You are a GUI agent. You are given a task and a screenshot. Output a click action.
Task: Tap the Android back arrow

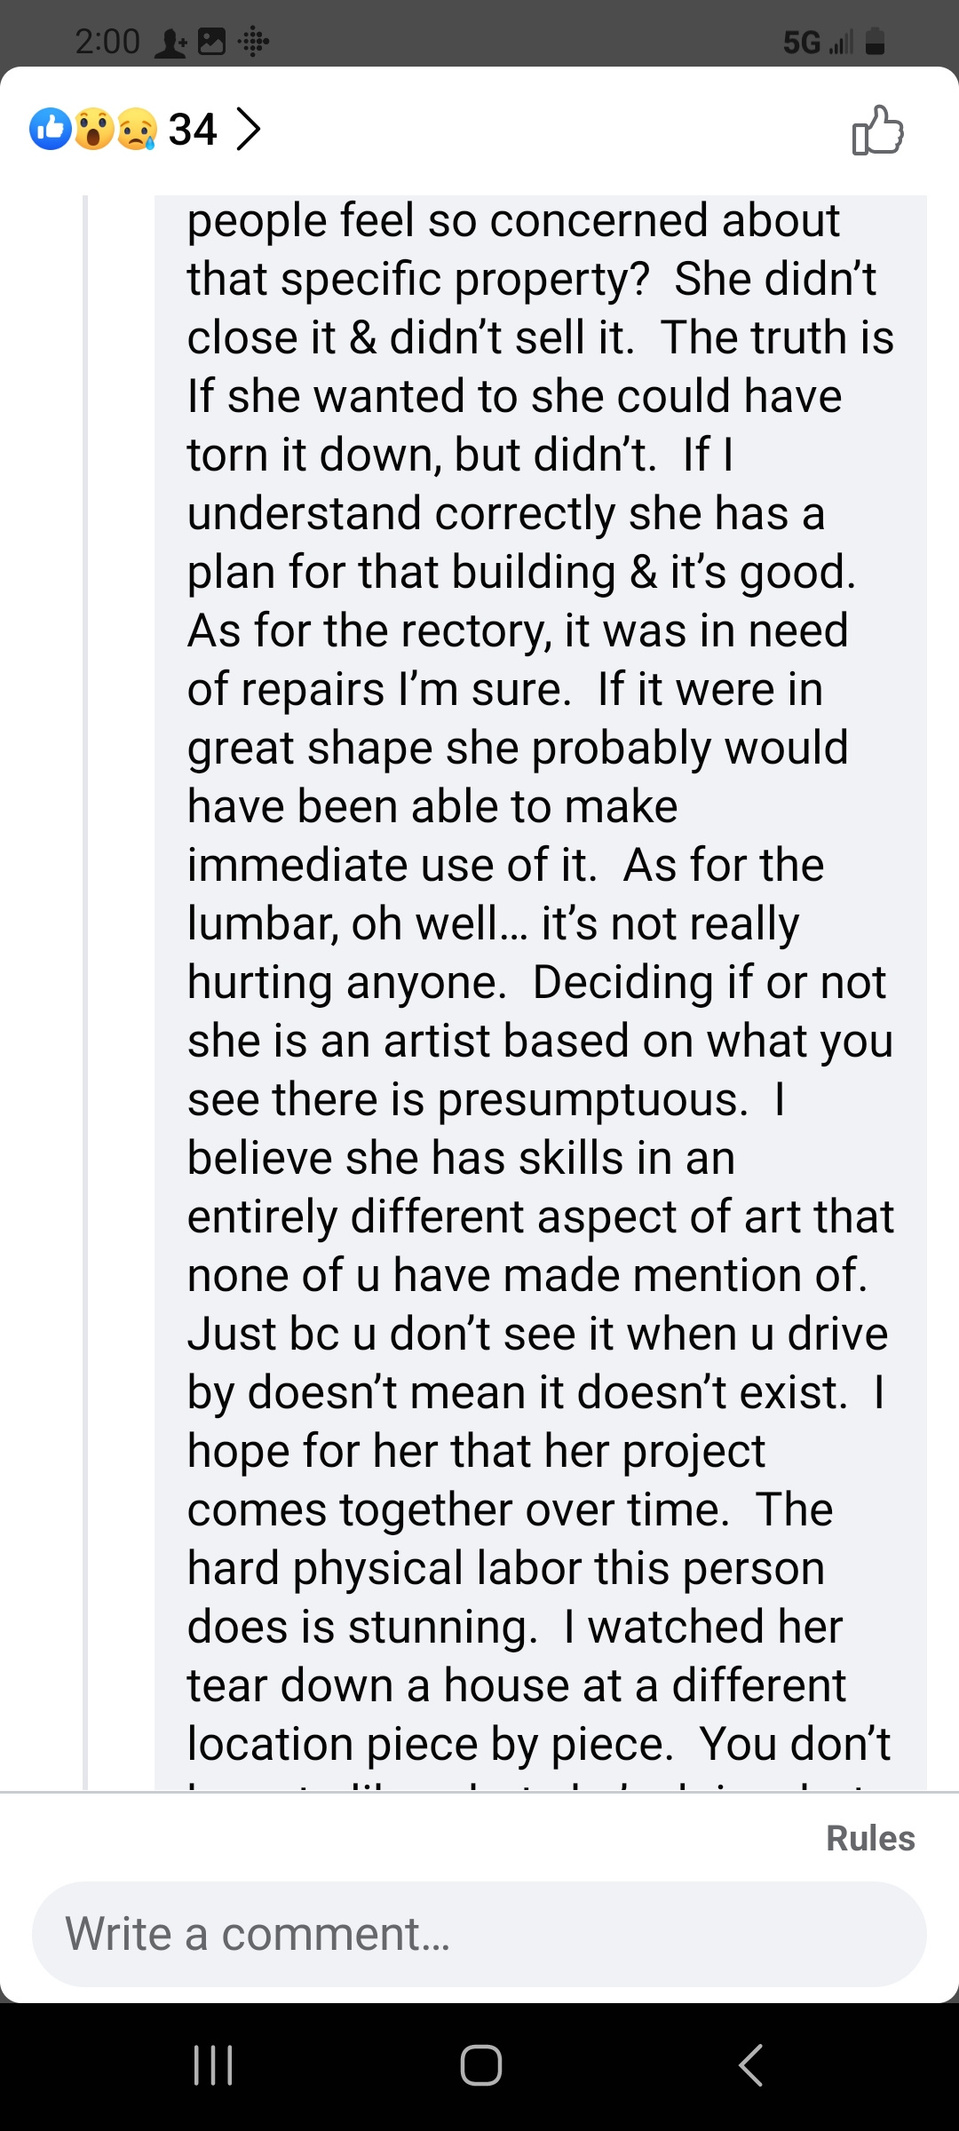coord(750,2065)
